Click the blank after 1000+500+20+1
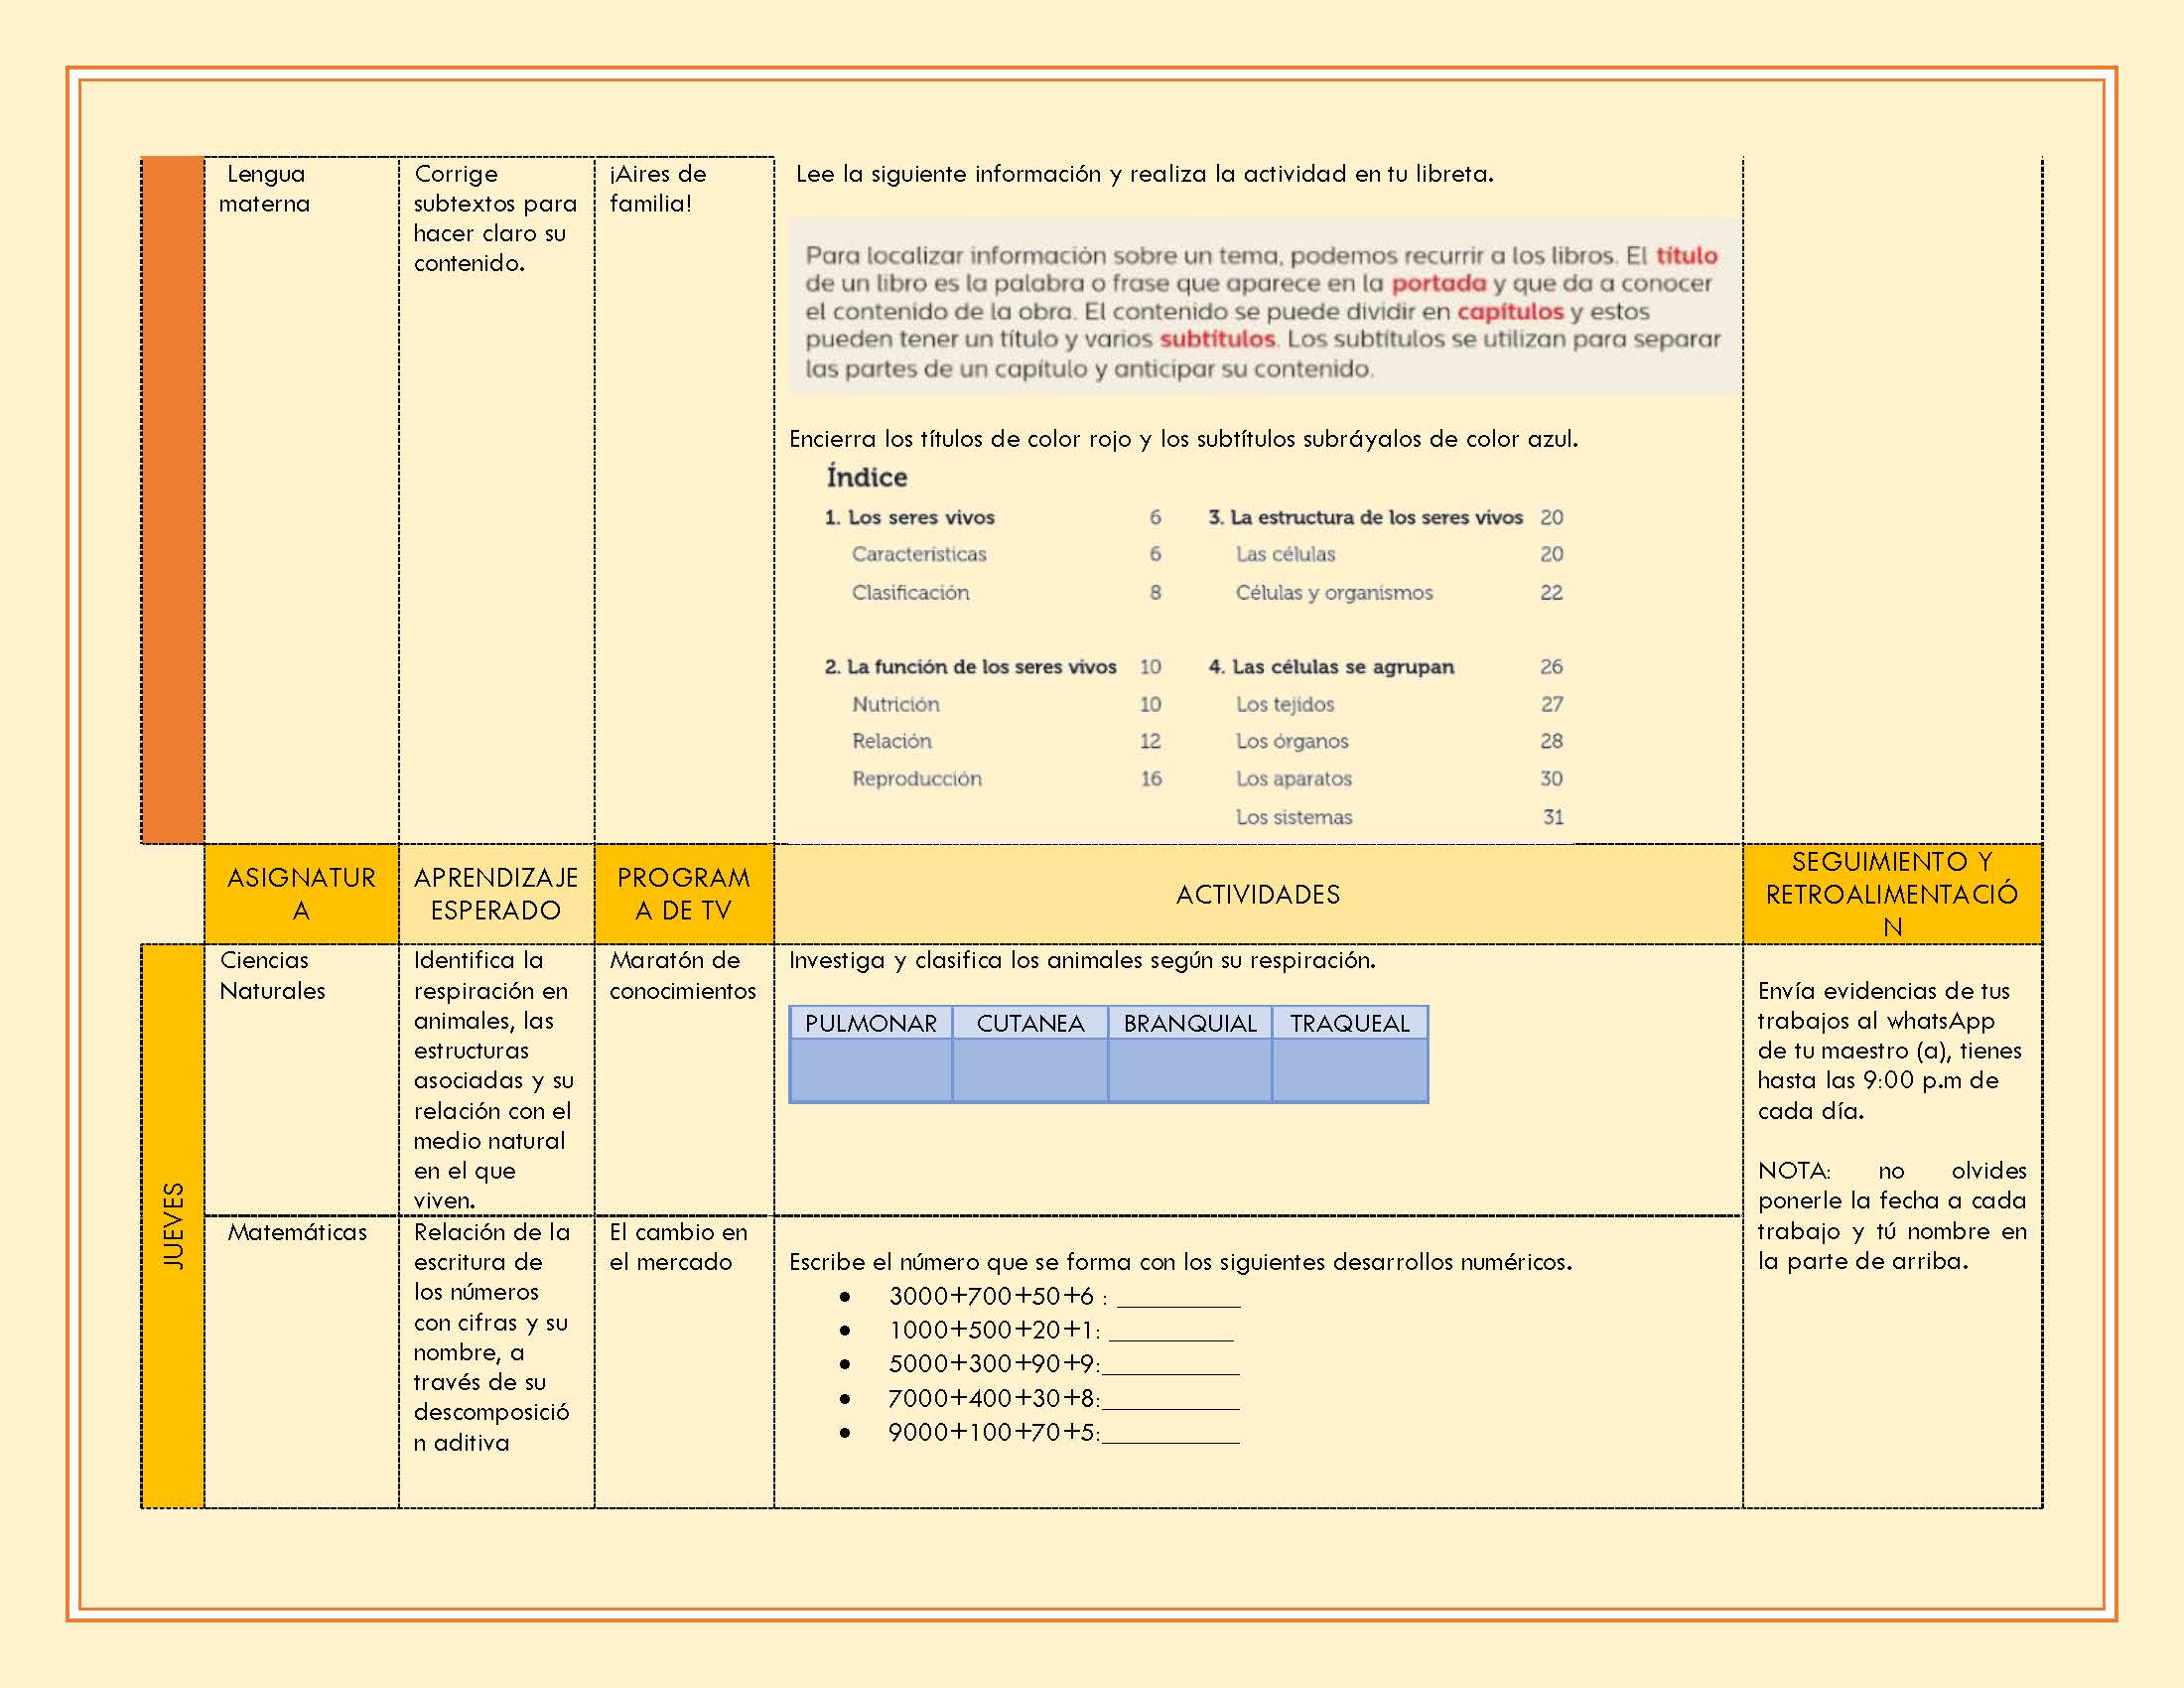Screen dimensions: 2184x1688 click(x=1171, y=1332)
